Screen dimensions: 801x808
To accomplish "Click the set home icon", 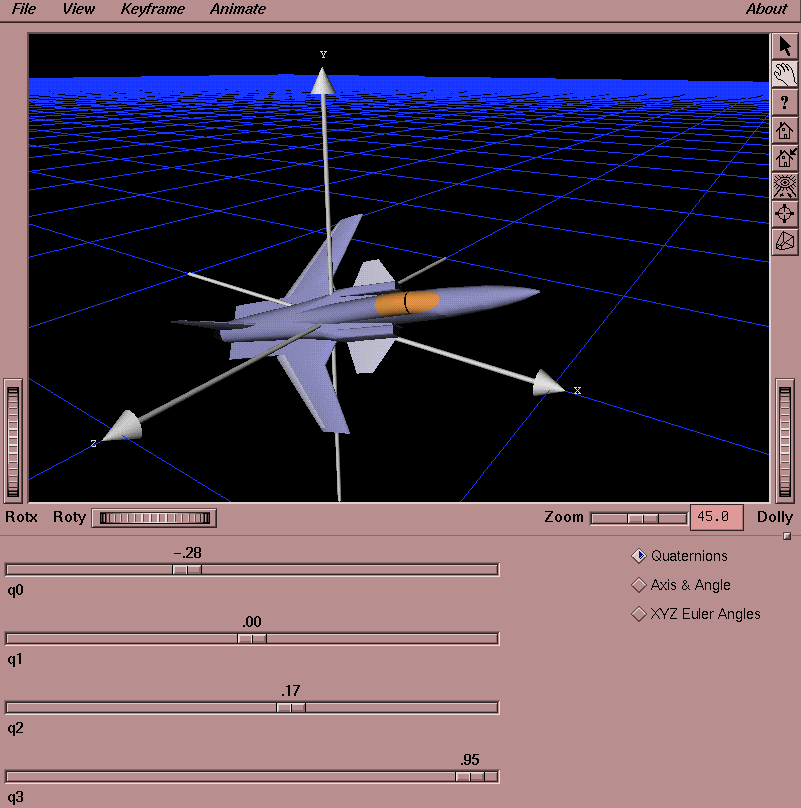I will tap(785, 158).
